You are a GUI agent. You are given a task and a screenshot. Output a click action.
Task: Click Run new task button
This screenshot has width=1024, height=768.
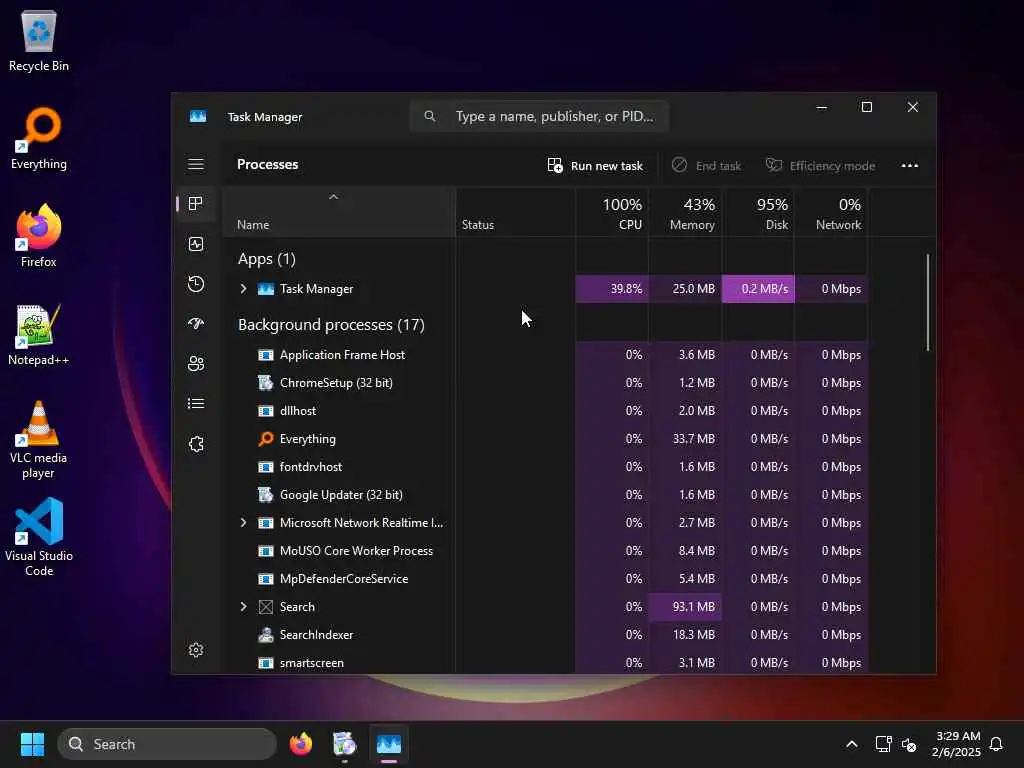tap(595, 166)
